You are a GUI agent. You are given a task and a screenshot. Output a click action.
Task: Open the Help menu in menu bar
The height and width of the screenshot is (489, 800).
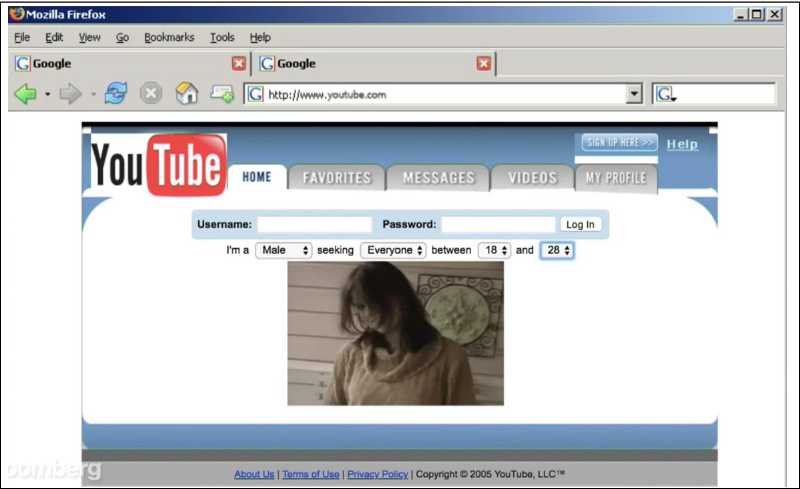coord(260,37)
